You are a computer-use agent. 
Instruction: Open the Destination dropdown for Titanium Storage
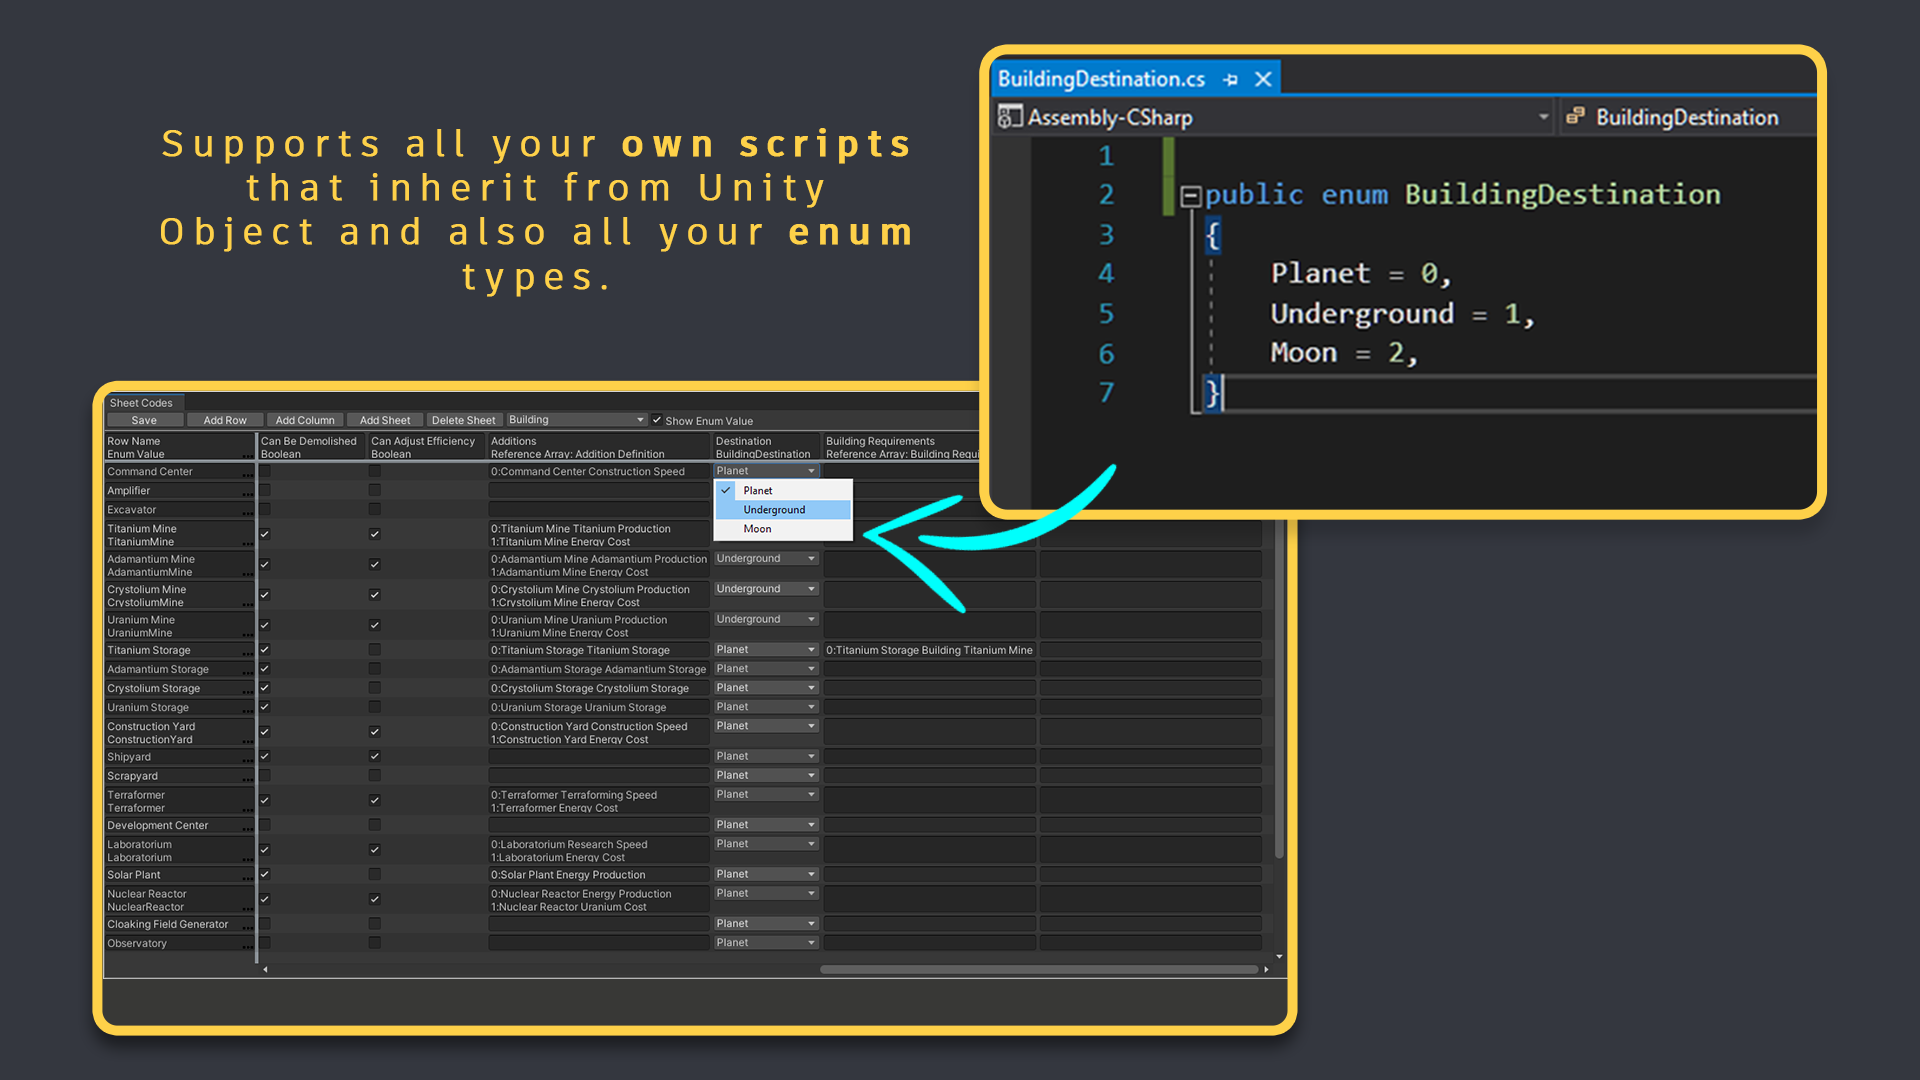coord(767,650)
